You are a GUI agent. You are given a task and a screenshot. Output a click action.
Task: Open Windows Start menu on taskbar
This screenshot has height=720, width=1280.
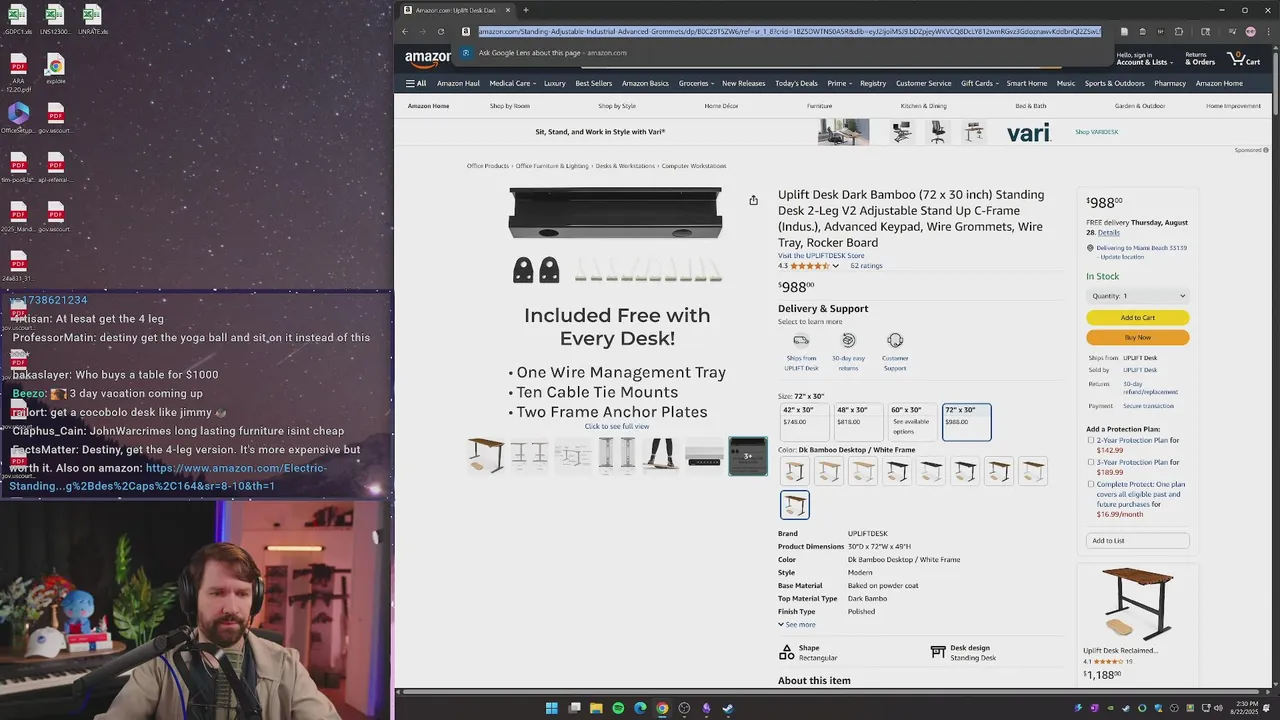[551, 708]
